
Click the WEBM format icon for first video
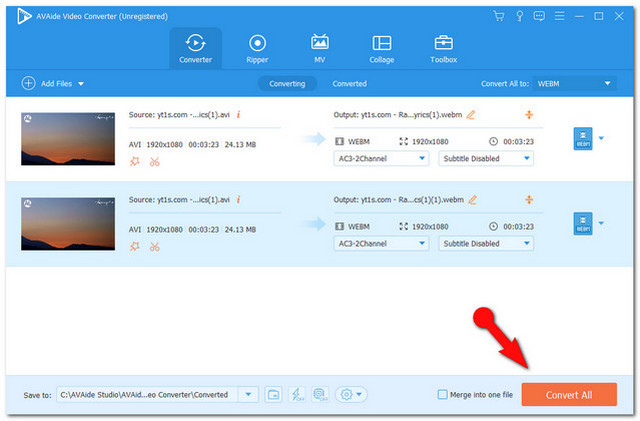pos(583,139)
